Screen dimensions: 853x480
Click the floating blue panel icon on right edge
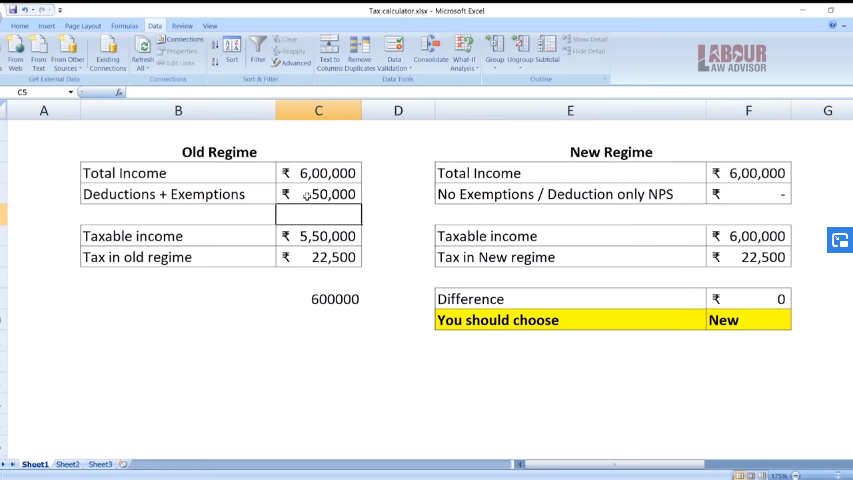pos(840,240)
